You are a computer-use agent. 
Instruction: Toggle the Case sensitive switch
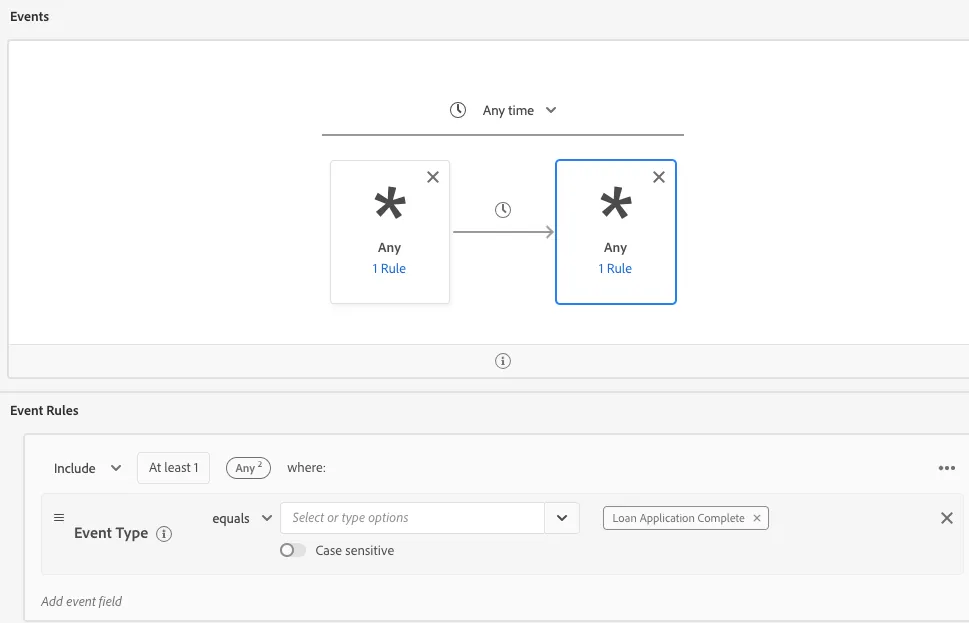pos(293,550)
